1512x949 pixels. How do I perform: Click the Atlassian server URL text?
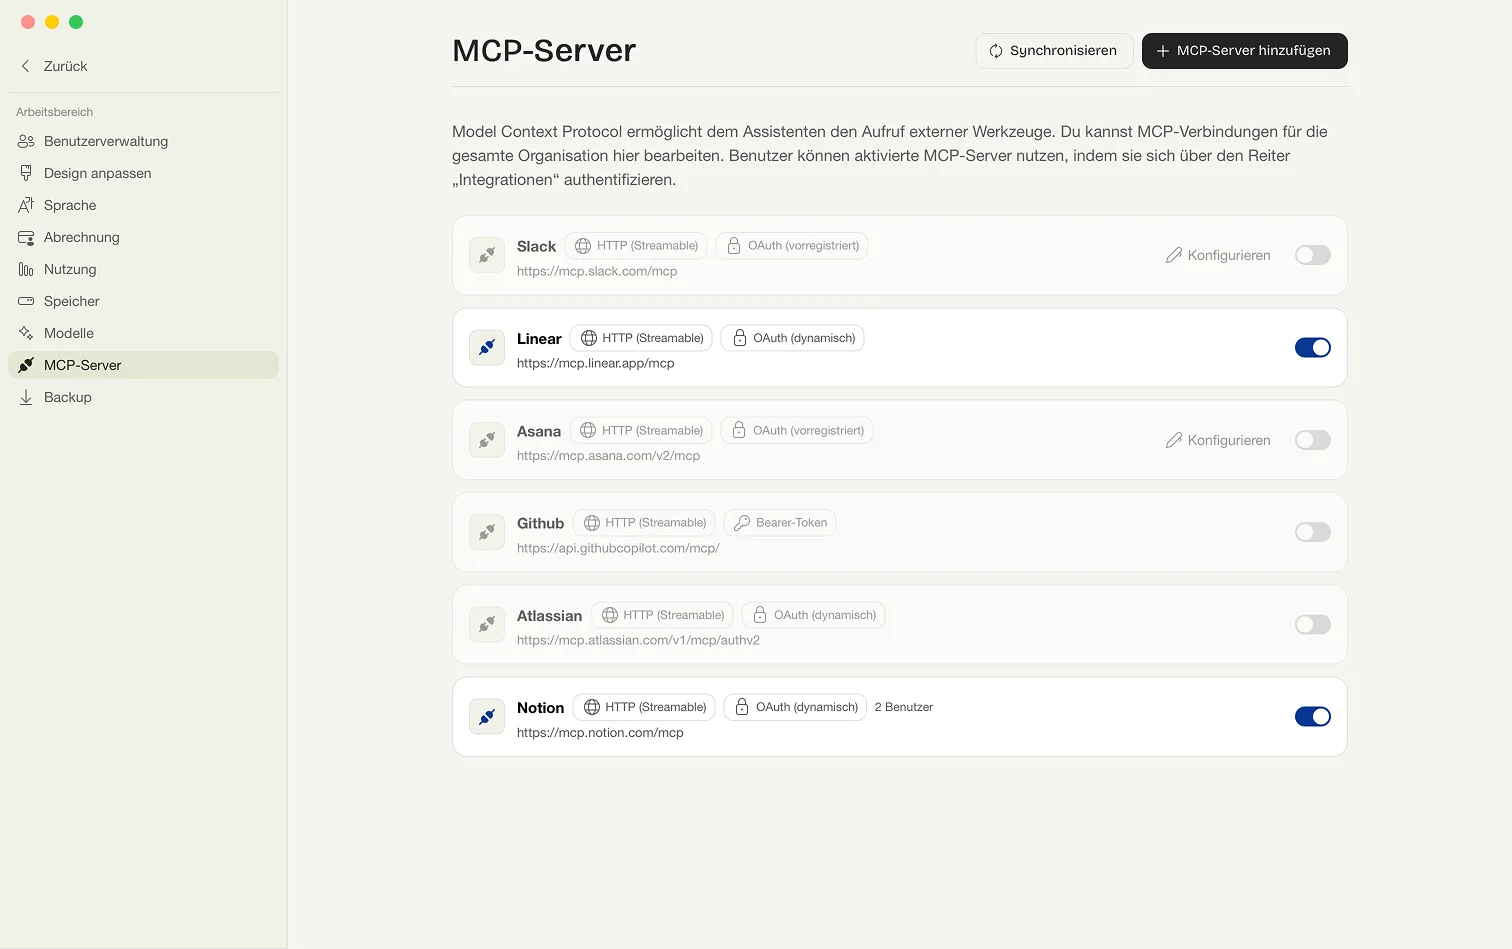pyautogui.click(x=638, y=640)
